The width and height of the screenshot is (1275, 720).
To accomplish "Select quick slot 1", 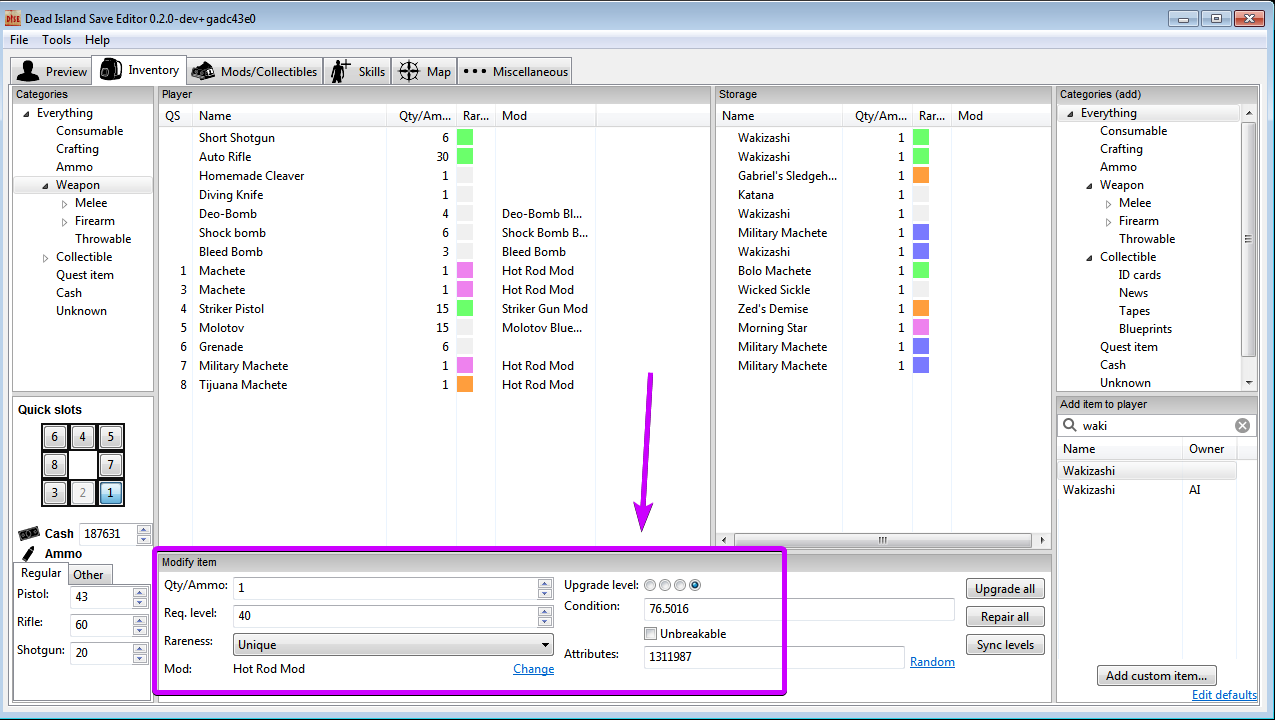I will pyautogui.click(x=111, y=493).
